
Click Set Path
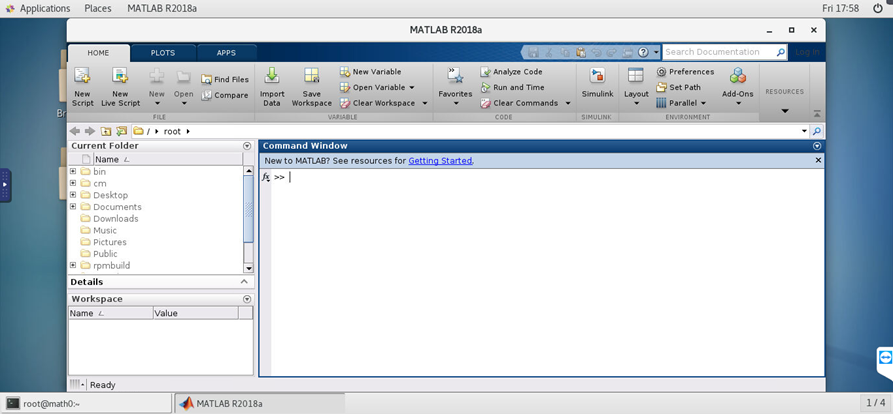678,87
